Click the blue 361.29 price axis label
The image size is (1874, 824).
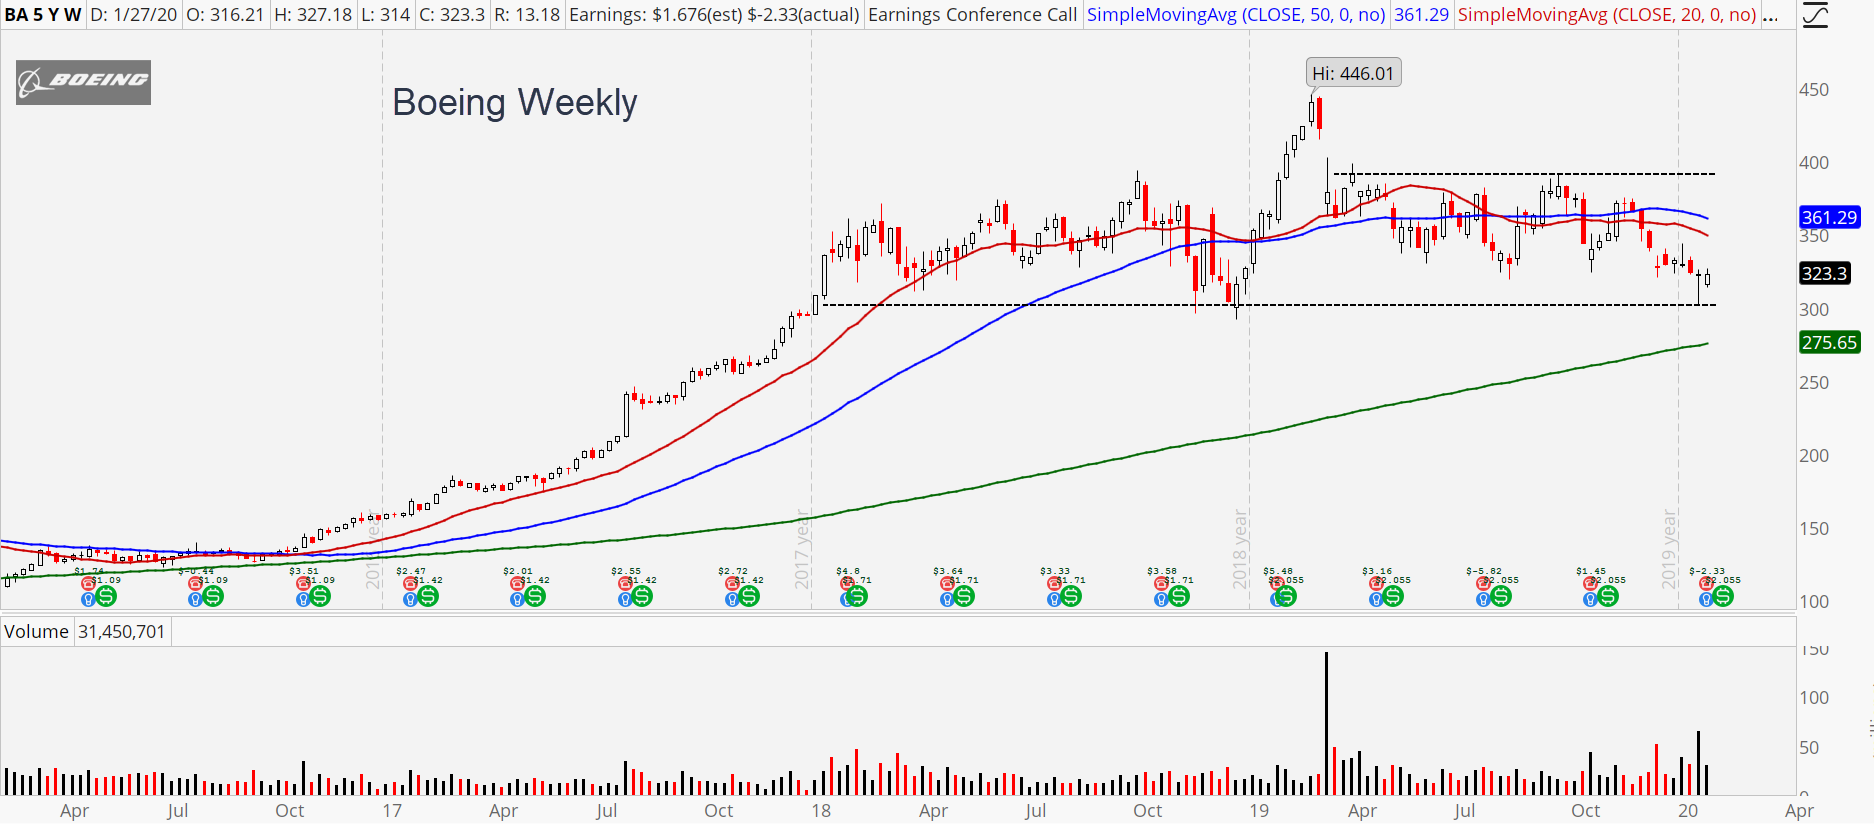pos(1829,217)
